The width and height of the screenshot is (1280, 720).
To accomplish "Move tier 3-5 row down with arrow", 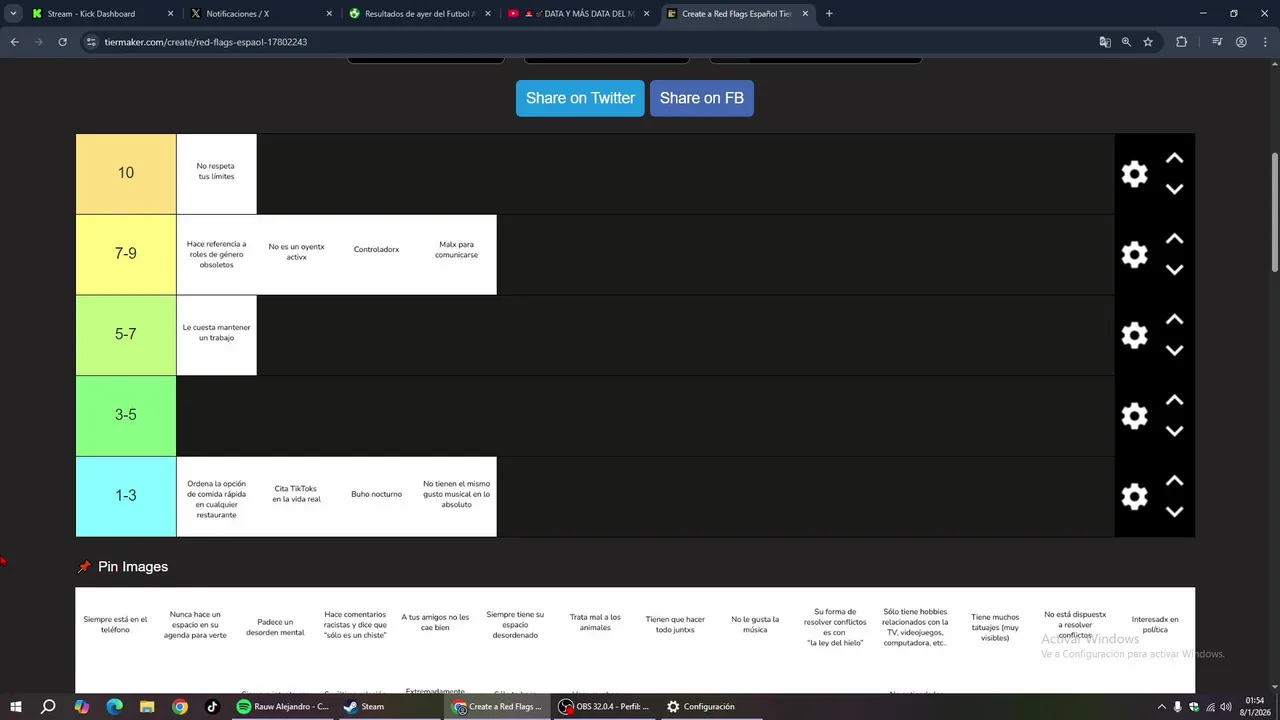I will (x=1175, y=431).
